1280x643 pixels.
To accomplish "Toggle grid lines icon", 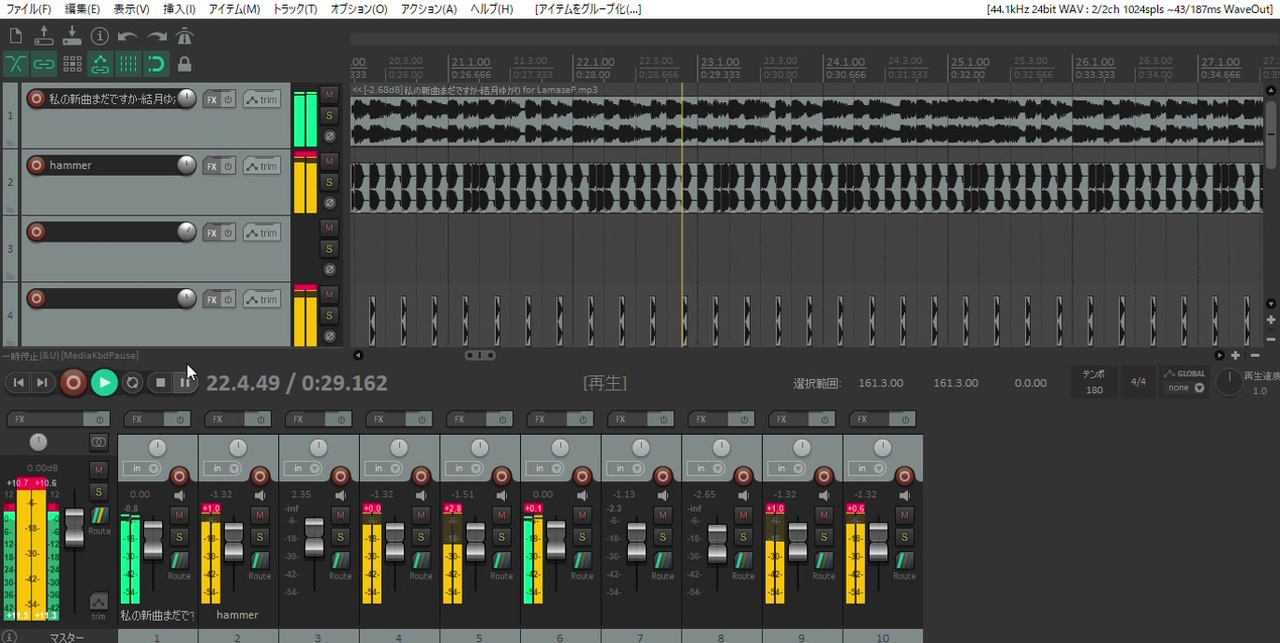I will 128,64.
